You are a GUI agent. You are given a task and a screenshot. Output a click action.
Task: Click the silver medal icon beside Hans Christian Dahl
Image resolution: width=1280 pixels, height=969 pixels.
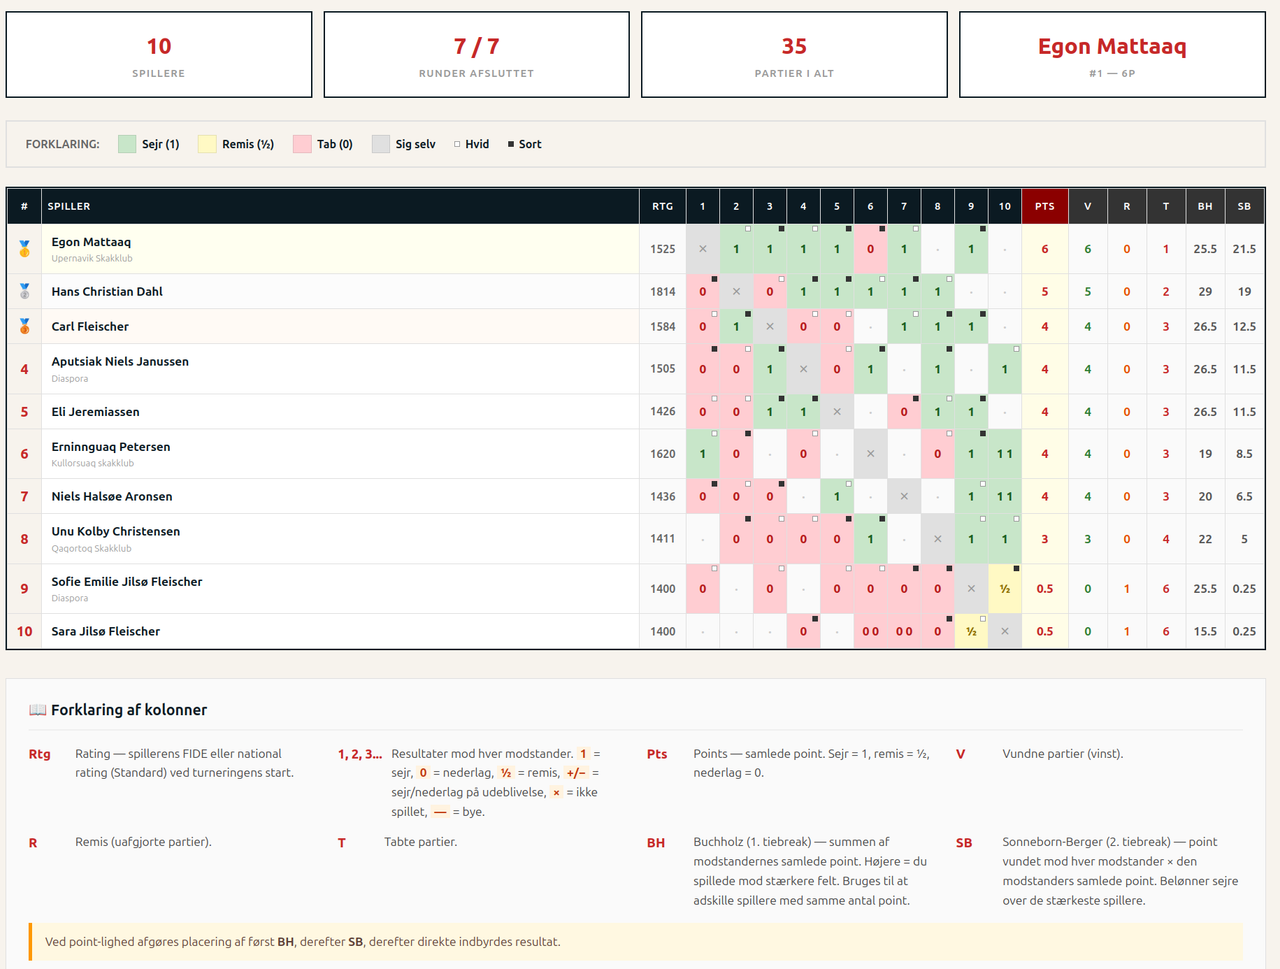[24, 292]
